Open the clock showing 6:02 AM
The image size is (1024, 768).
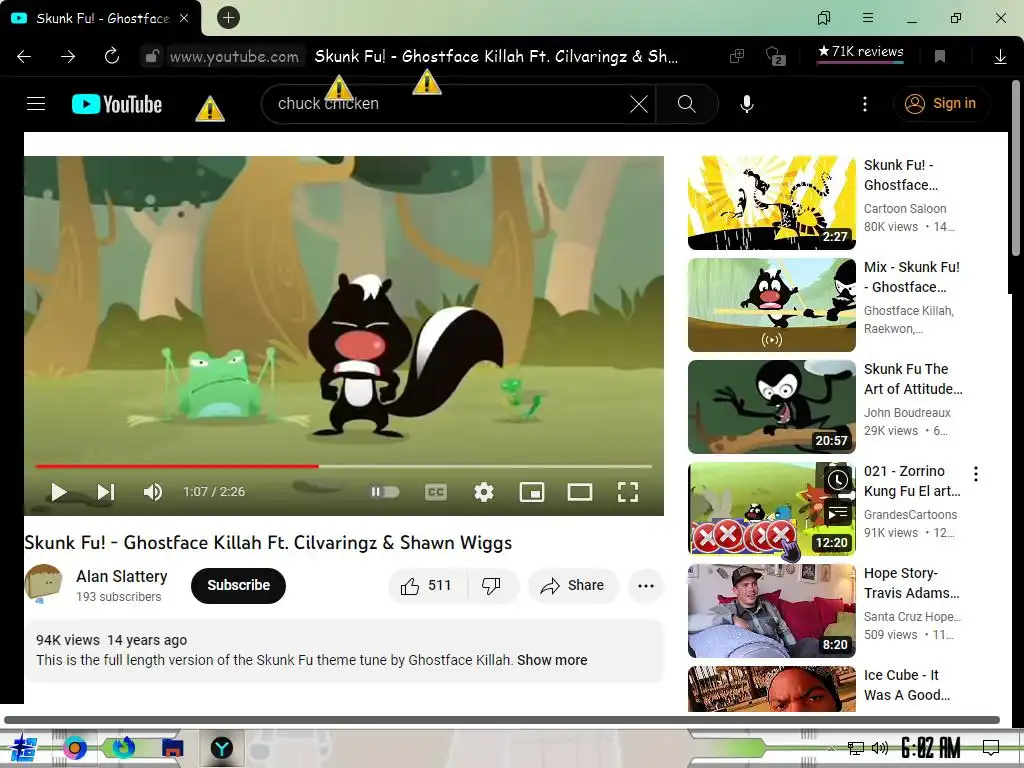tap(931, 748)
